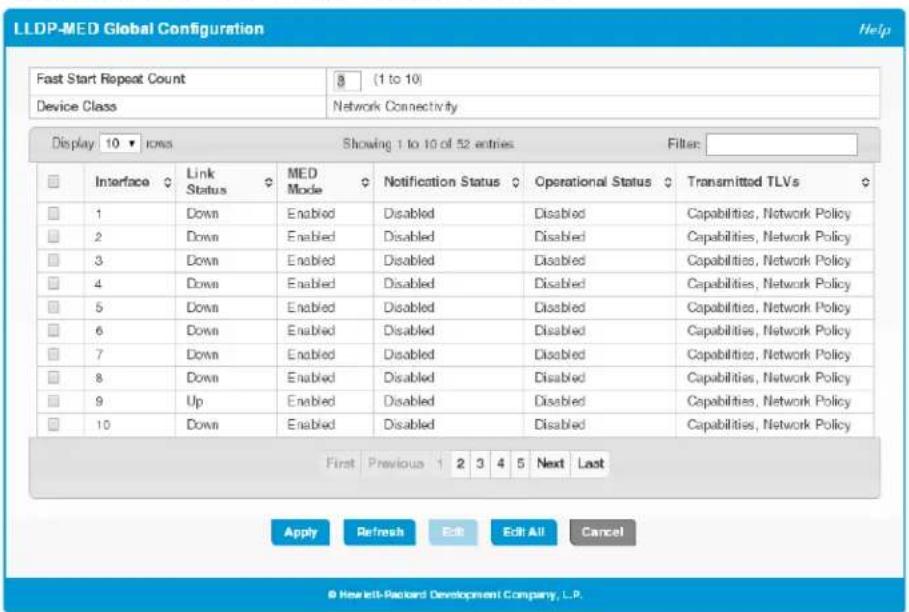Viewport: 909px width, 612px height.
Task: Click the Notification Status header label
Action: point(442,182)
